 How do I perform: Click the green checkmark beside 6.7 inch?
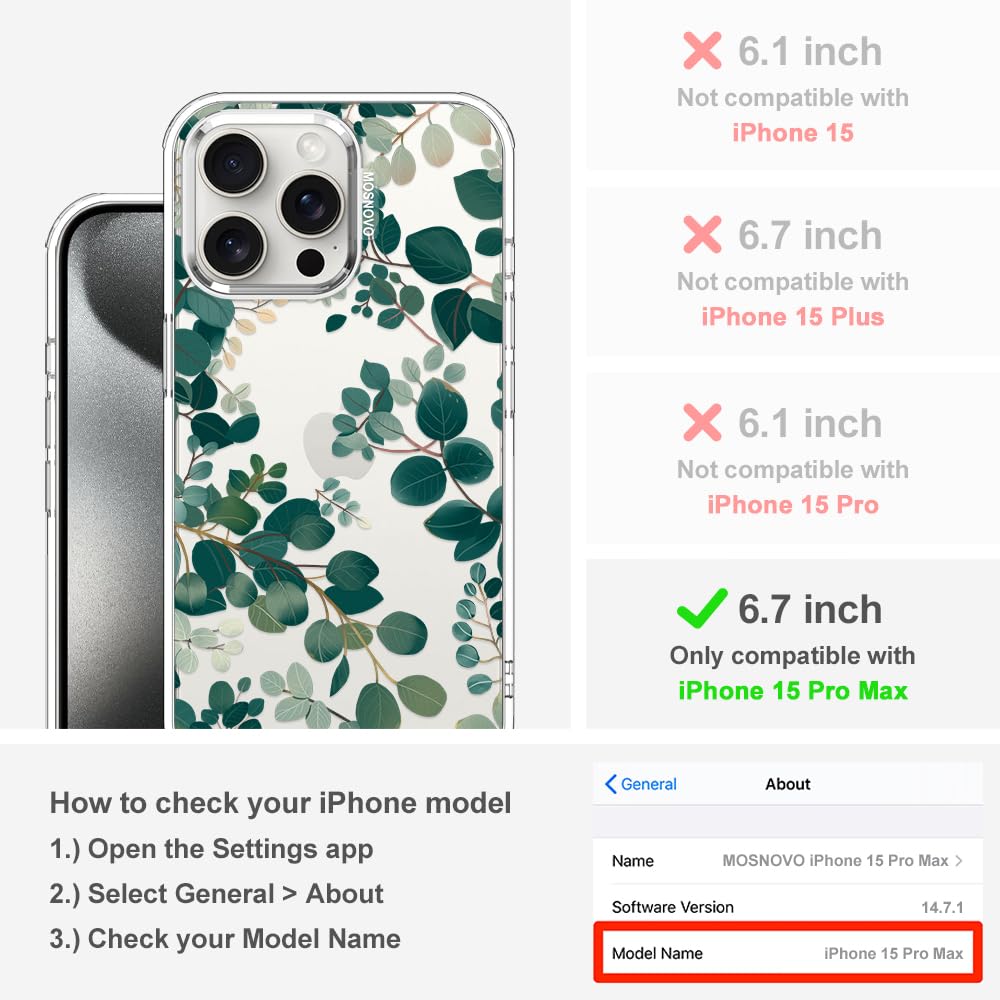(x=702, y=608)
